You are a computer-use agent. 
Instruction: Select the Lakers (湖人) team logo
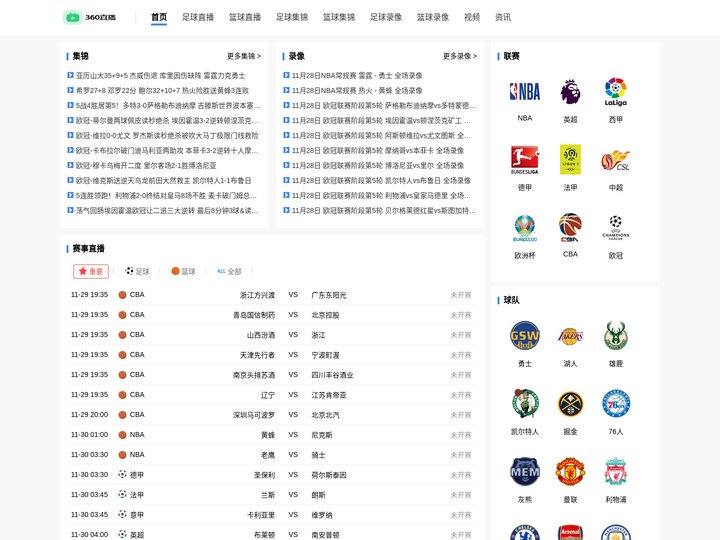click(570, 336)
